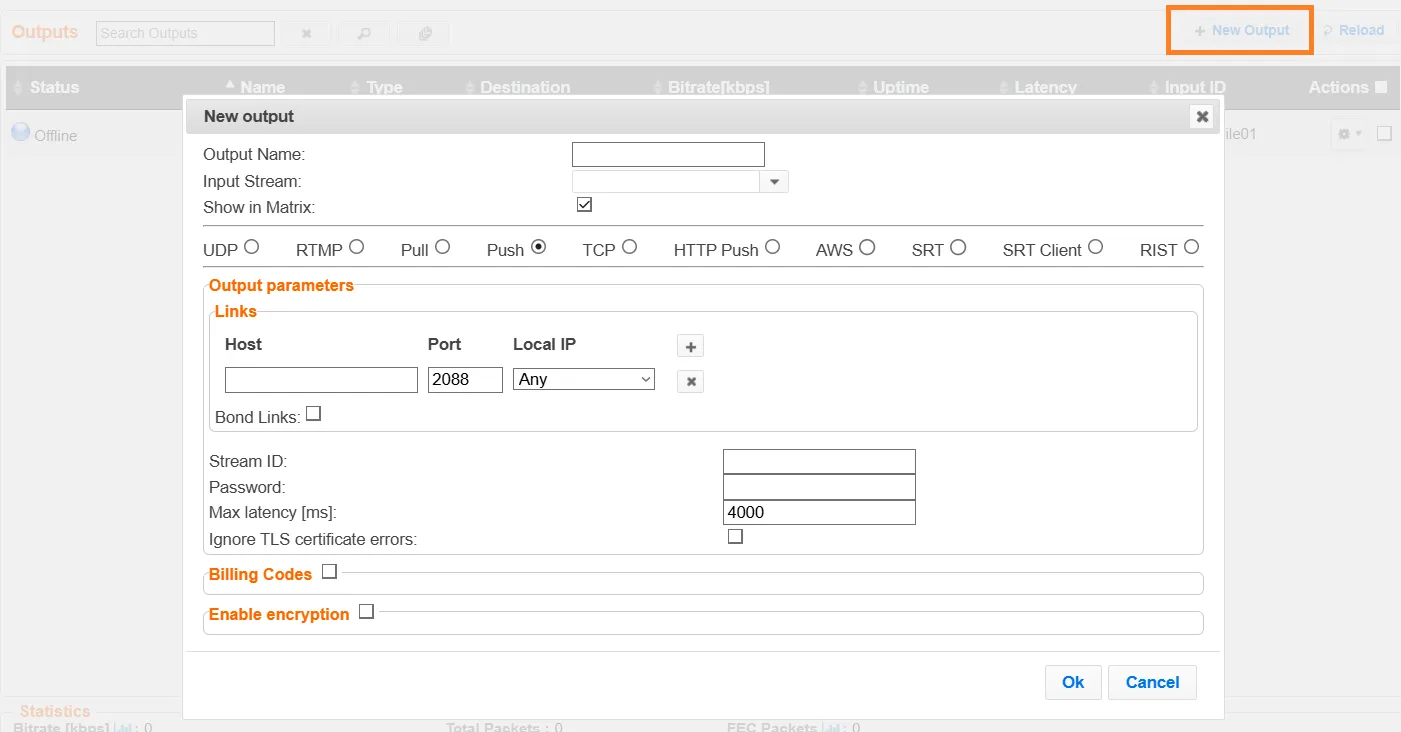Enable the Bond Links checkbox

313,414
